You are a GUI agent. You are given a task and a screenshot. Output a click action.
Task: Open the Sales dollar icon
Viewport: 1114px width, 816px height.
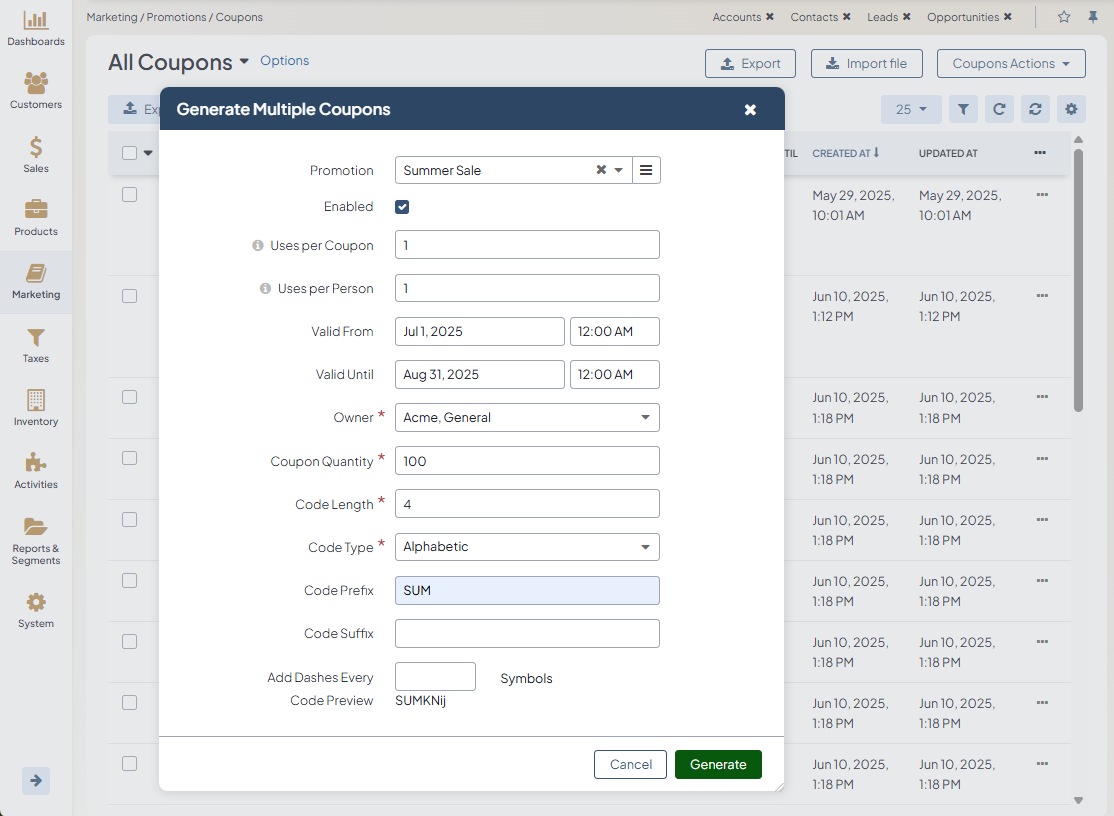coord(36,148)
